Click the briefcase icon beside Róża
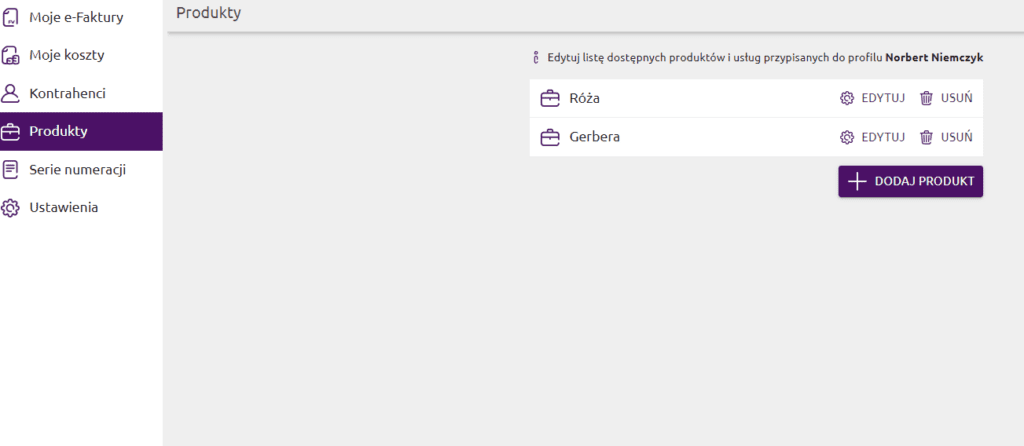 pos(550,98)
